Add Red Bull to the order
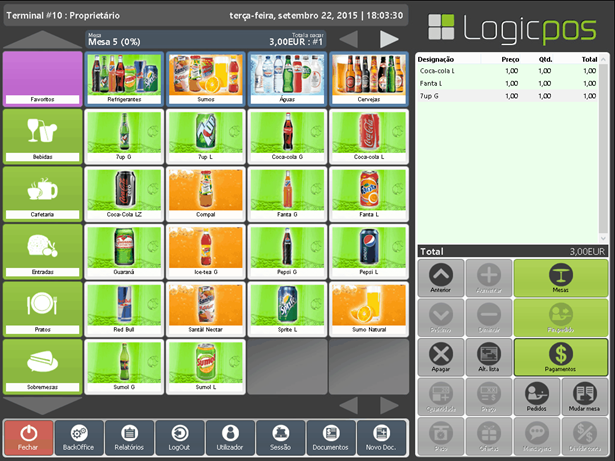This screenshot has width=615, height=461. (x=124, y=309)
